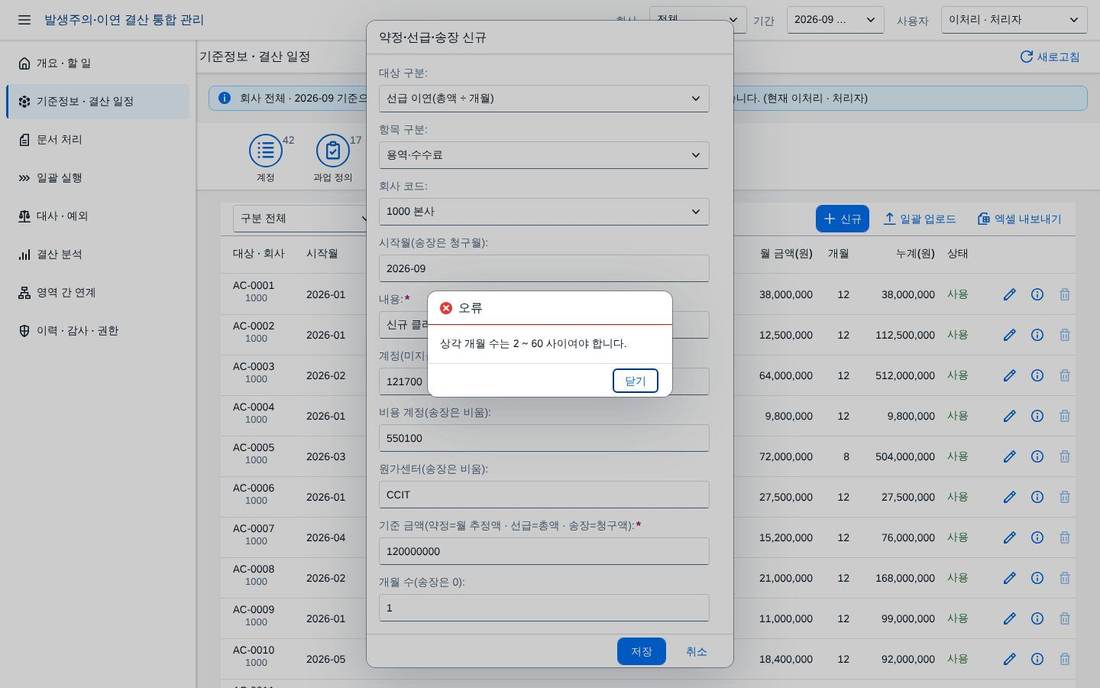Click the 저장 save button

pyautogui.click(x=641, y=652)
